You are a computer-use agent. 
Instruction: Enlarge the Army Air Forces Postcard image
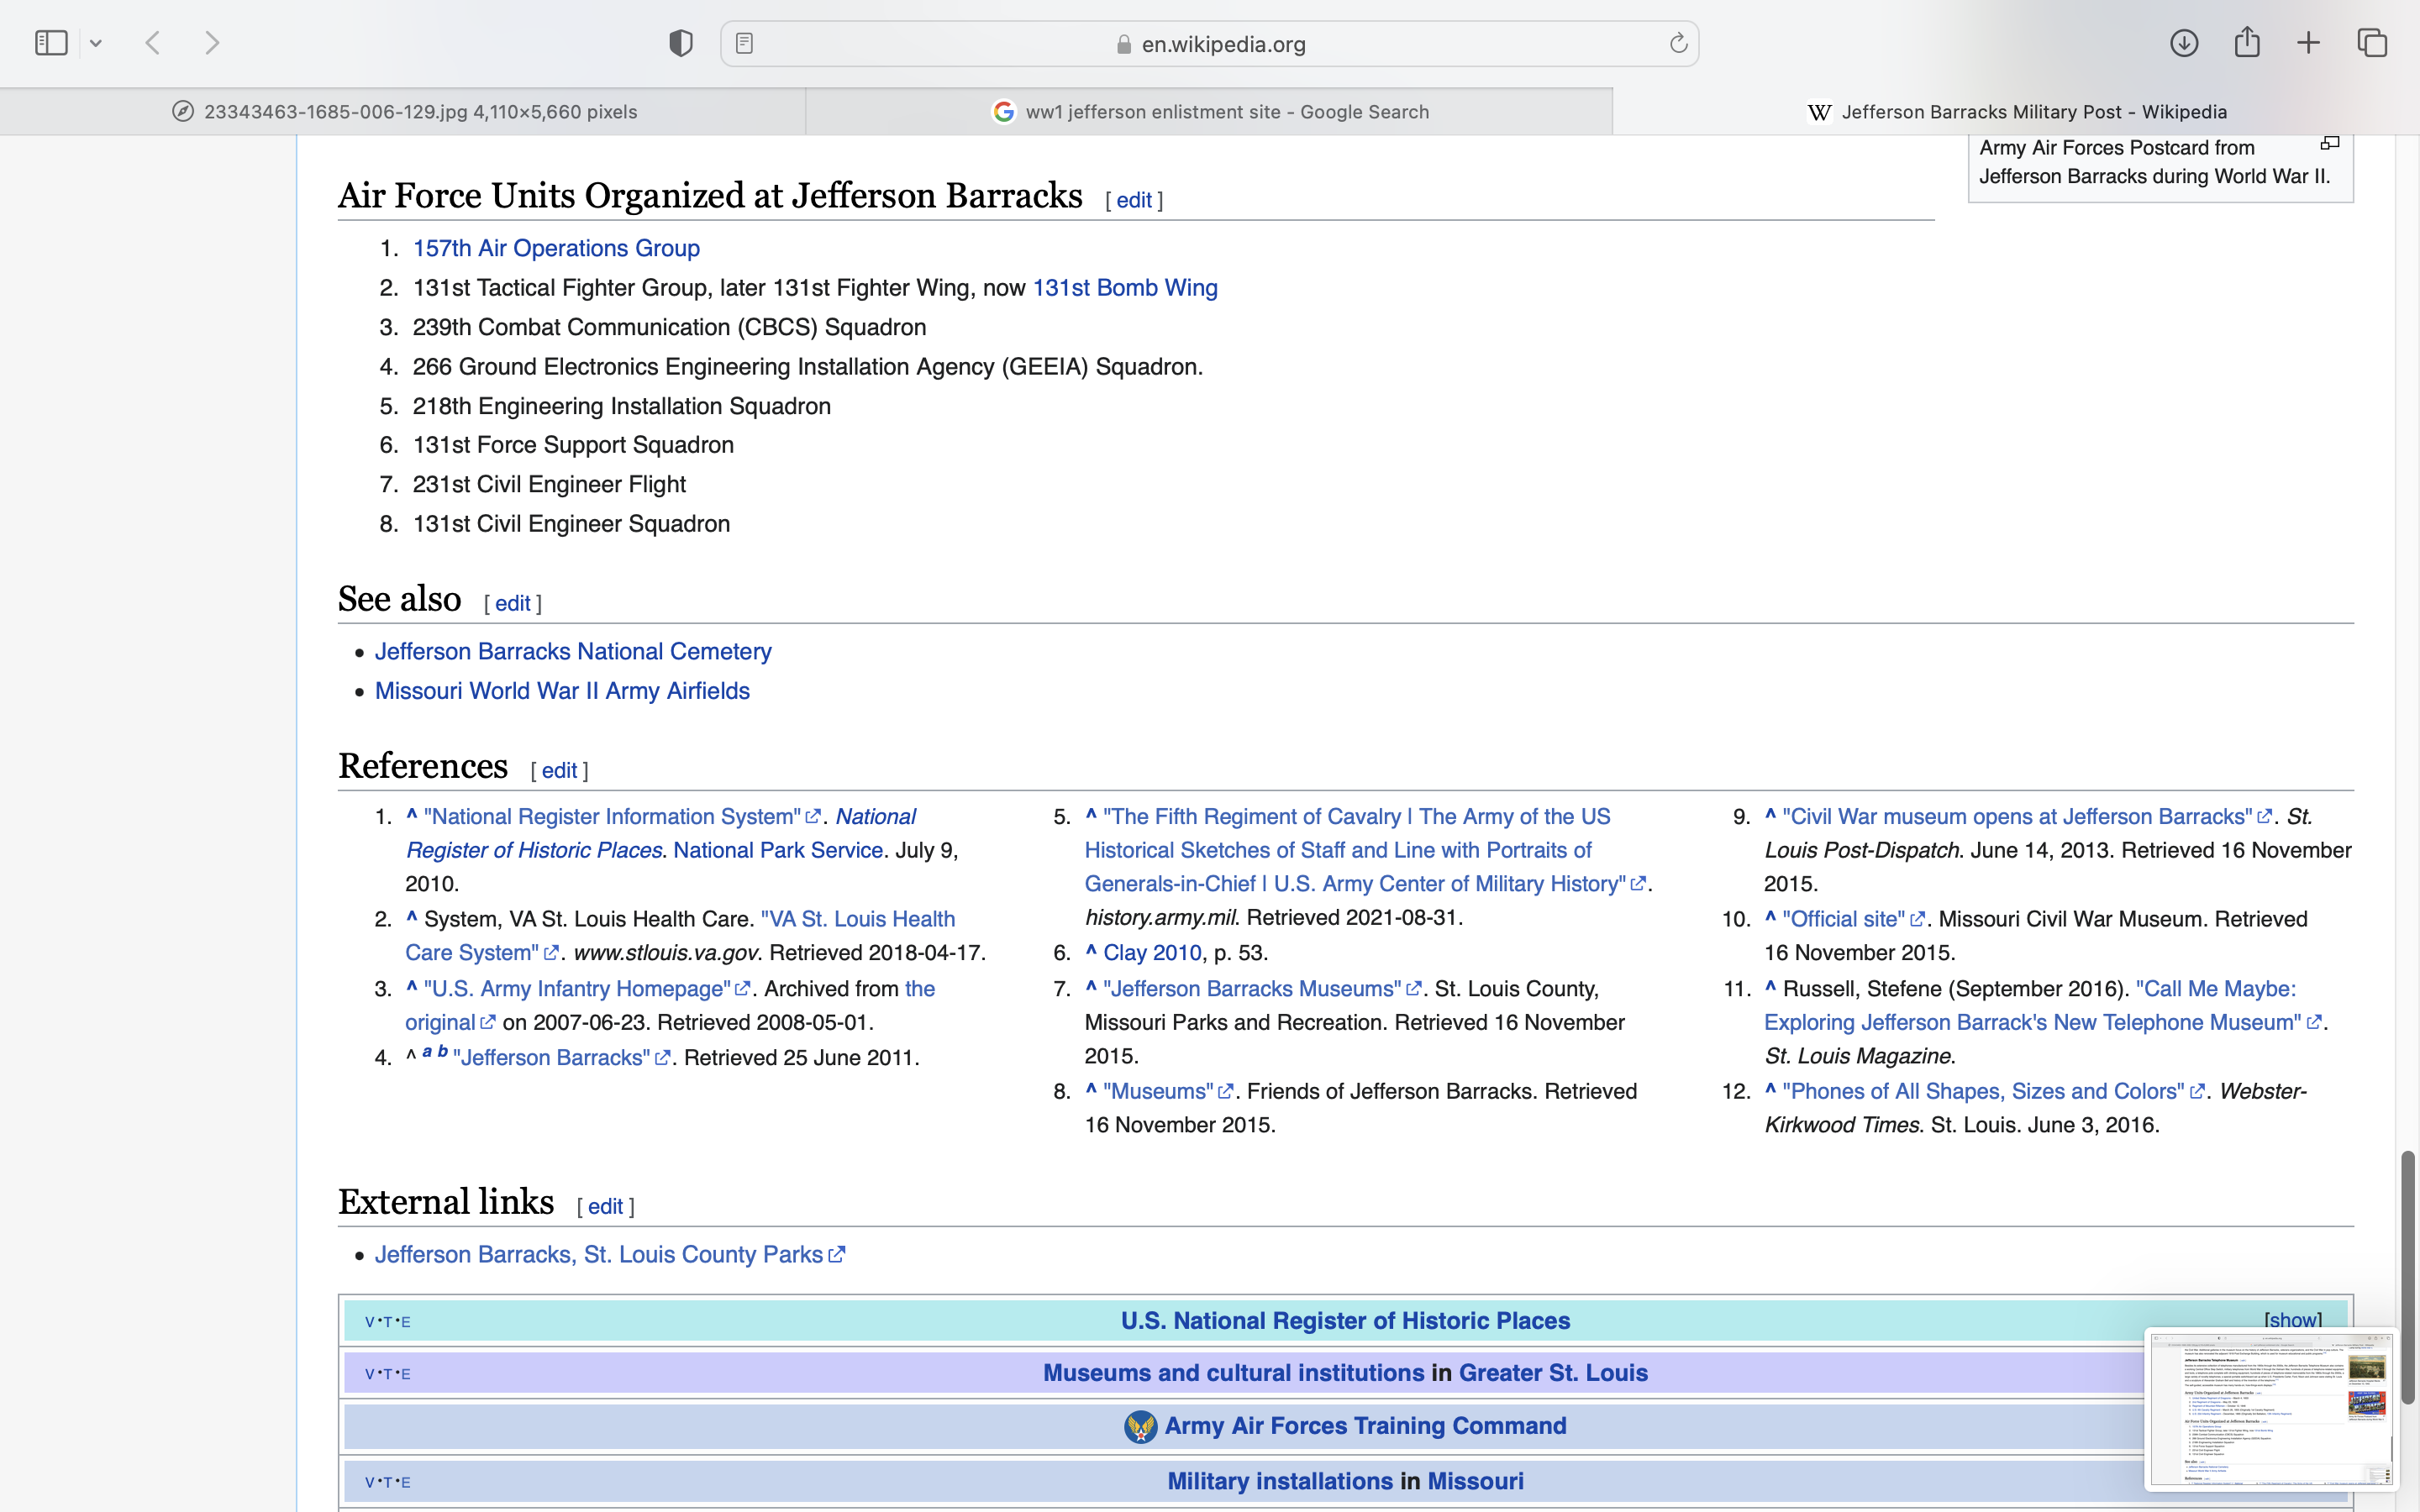pos(2330,144)
